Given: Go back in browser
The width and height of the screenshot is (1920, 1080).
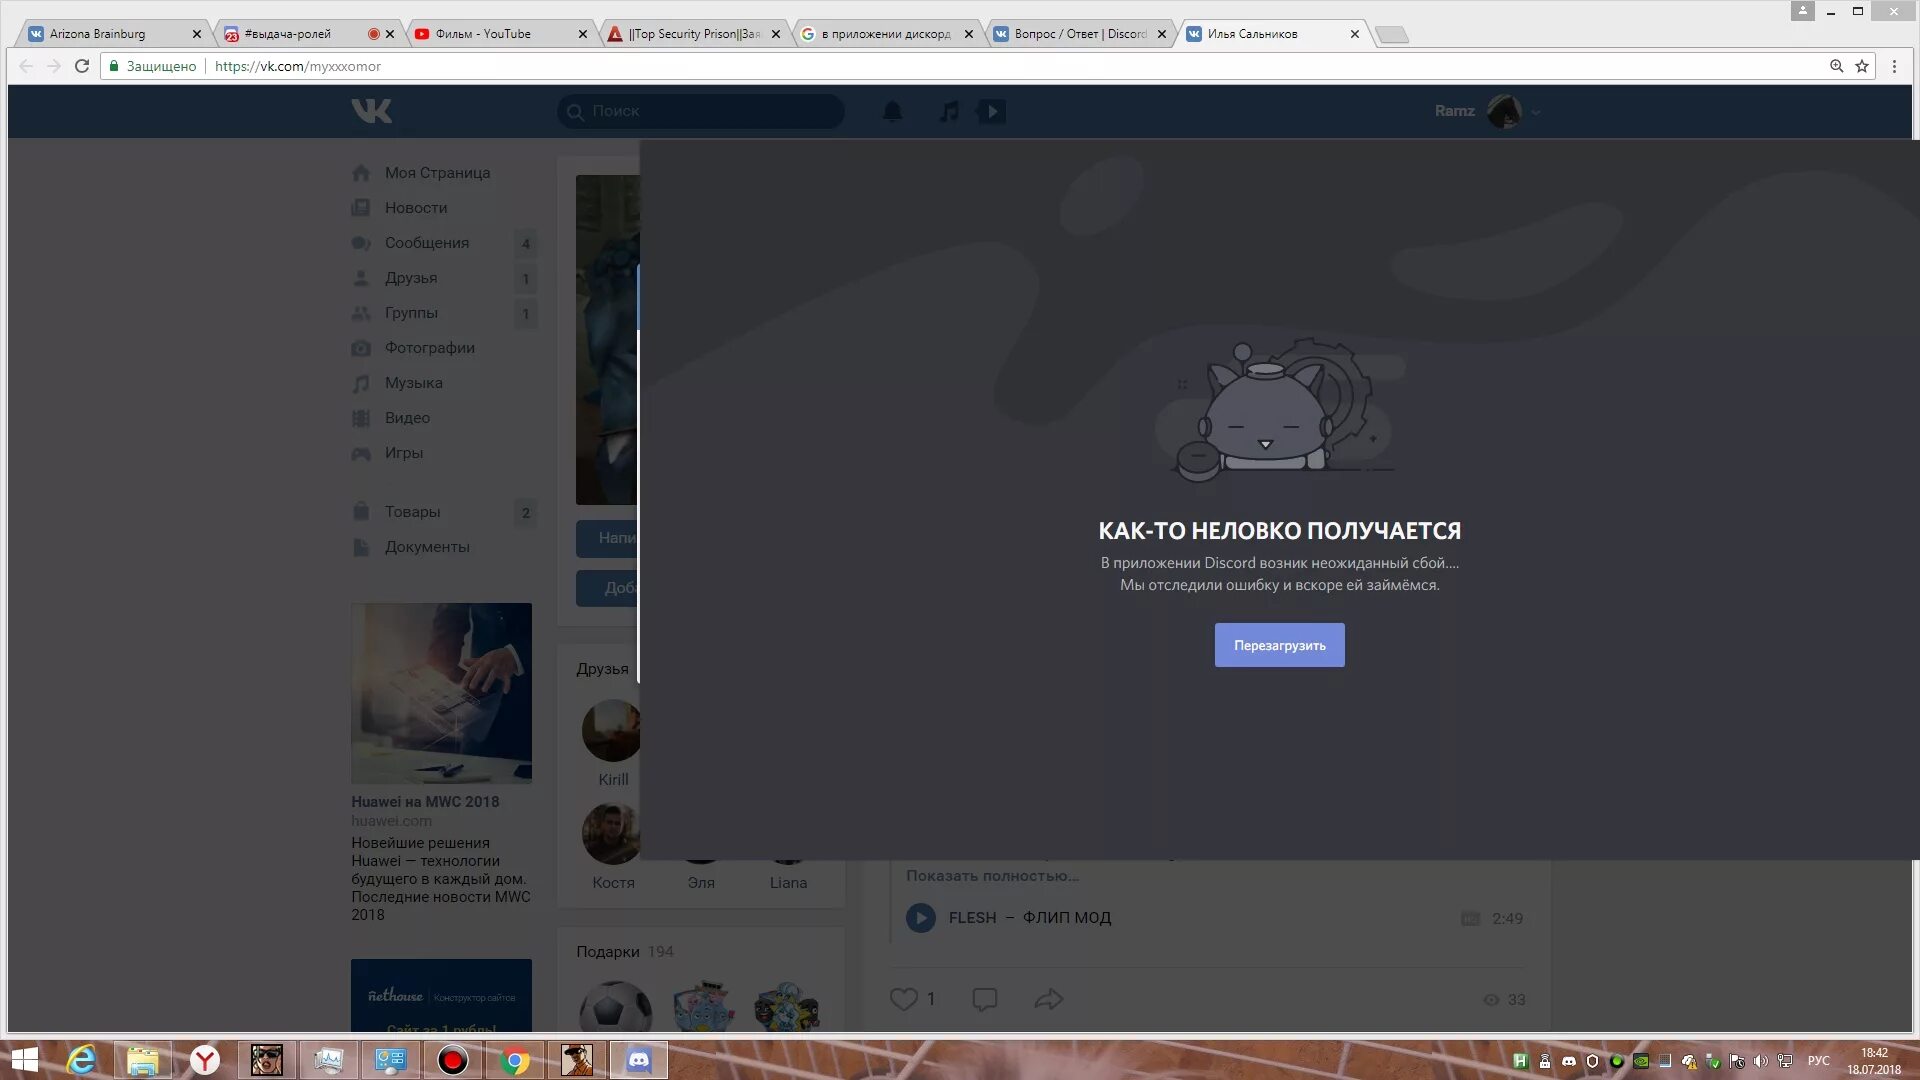Looking at the screenshot, I should (26, 66).
